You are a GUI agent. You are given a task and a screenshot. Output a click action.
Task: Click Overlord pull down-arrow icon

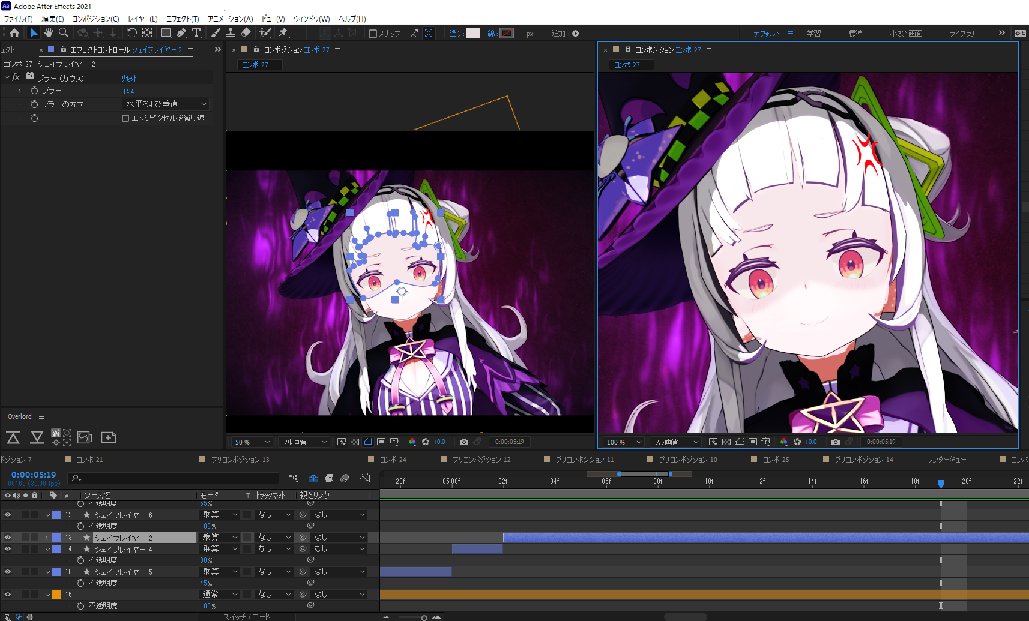click(x=37, y=437)
